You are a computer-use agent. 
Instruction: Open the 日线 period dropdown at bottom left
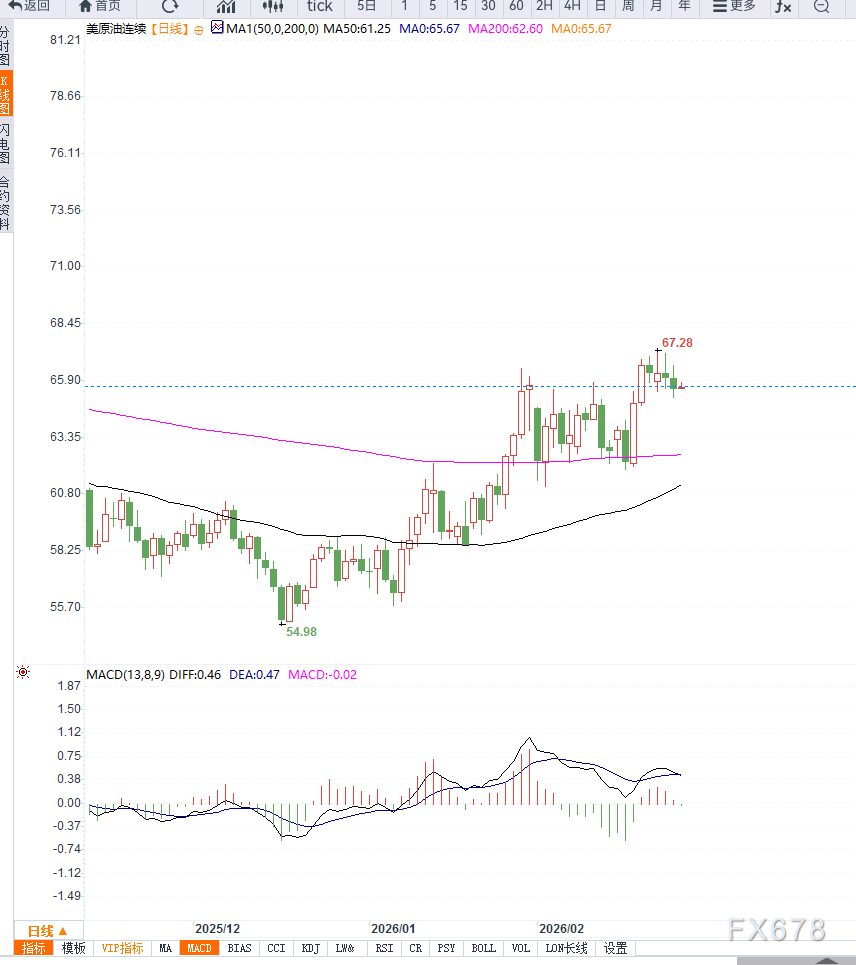tap(47, 930)
